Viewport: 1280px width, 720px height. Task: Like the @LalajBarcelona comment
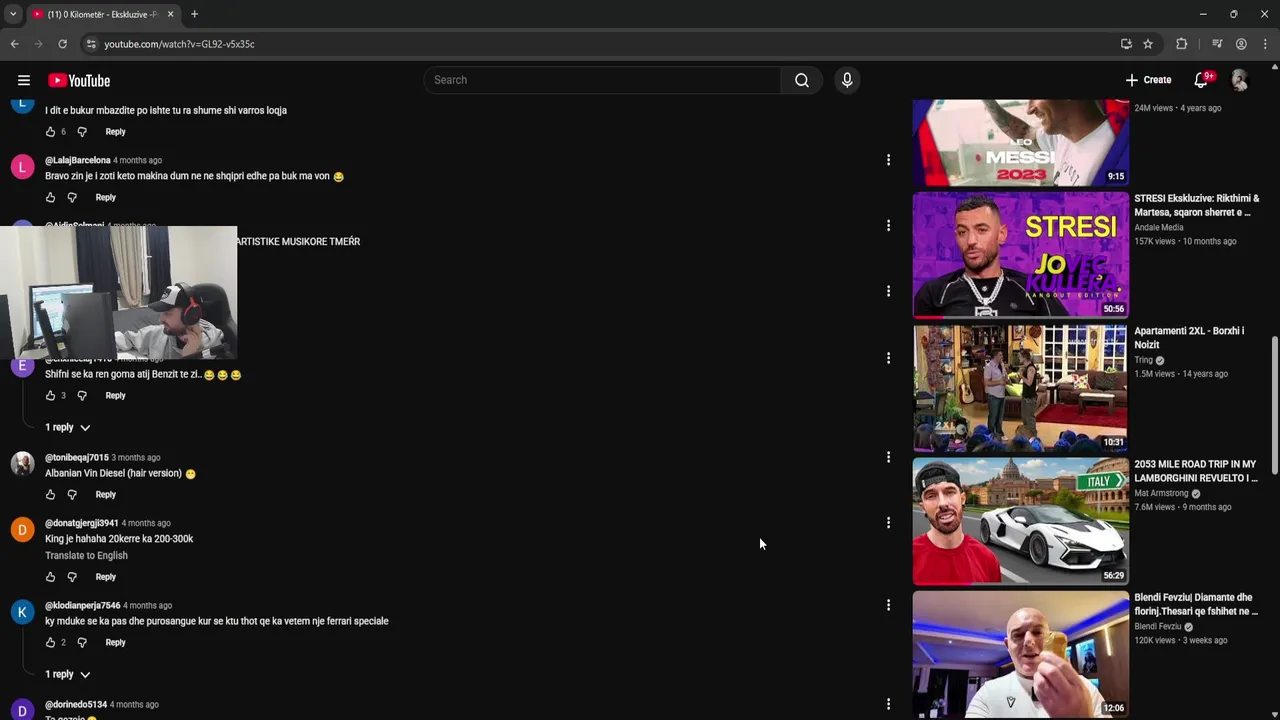pyautogui.click(x=51, y=197)
